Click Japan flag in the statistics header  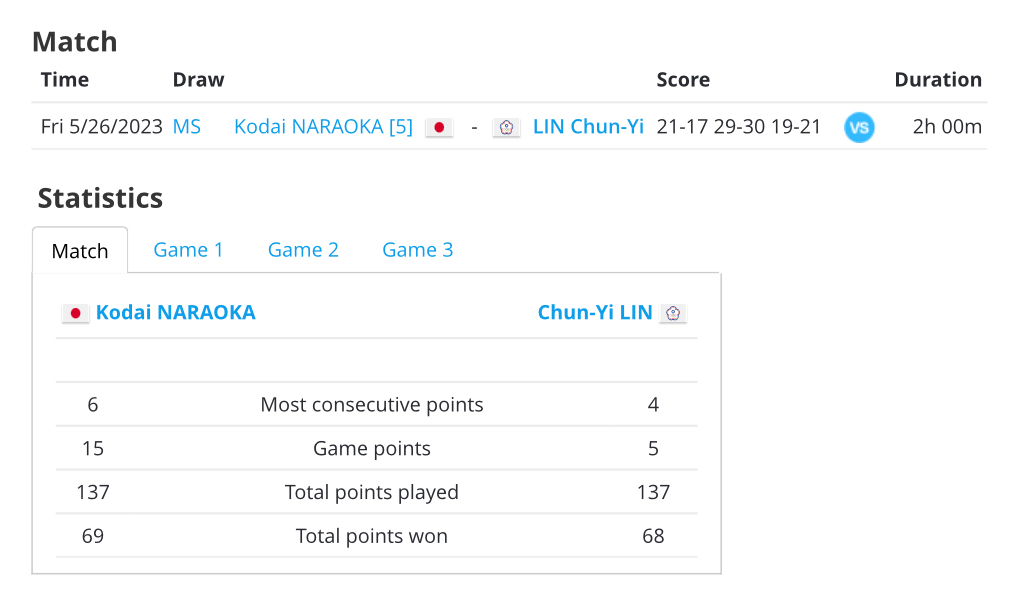(x=75, y=313)
